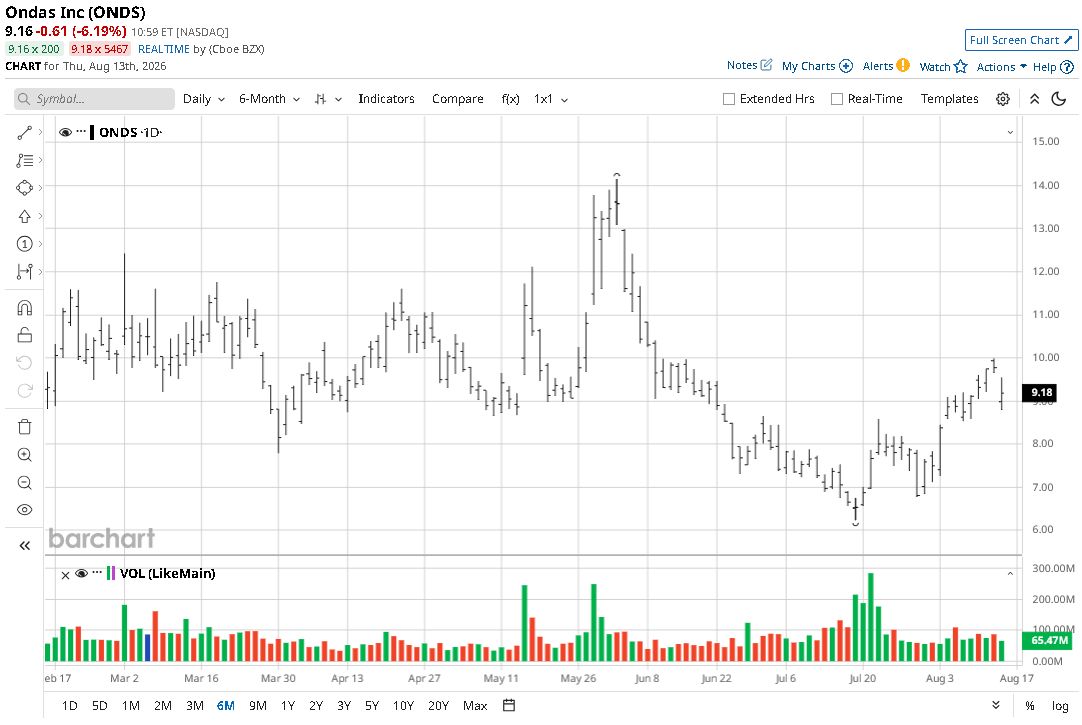
Task: Expand trend line tool submenu arrow
Action: (41, 132)
